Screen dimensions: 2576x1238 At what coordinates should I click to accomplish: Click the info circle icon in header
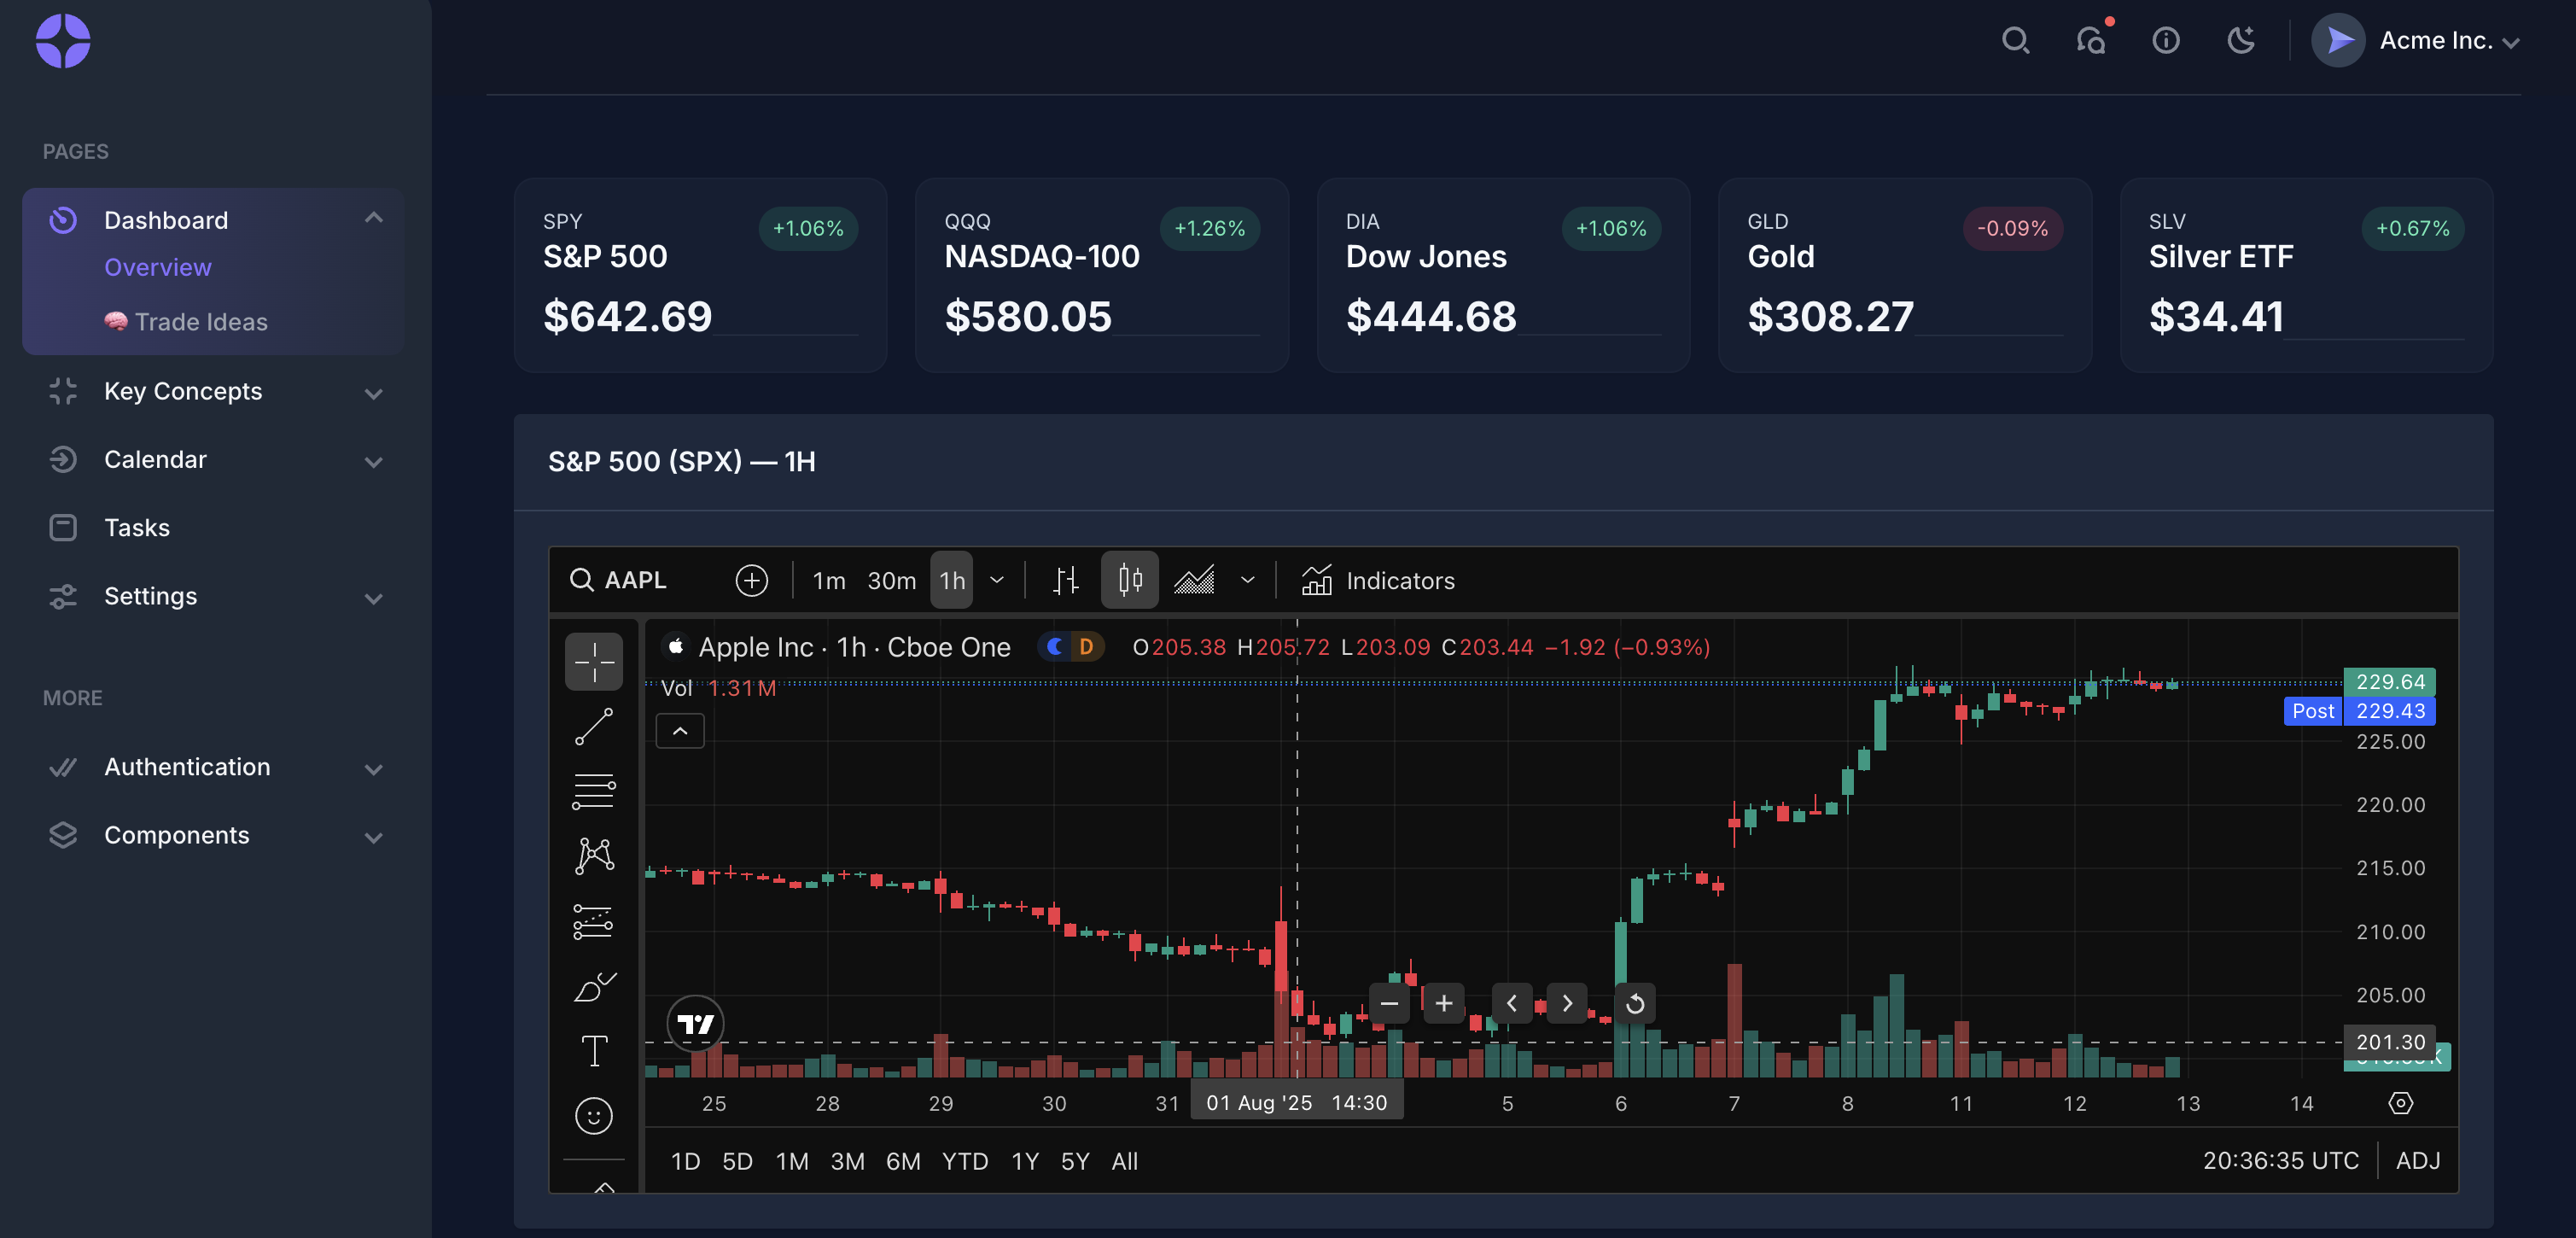click(x=2166, y=41)
